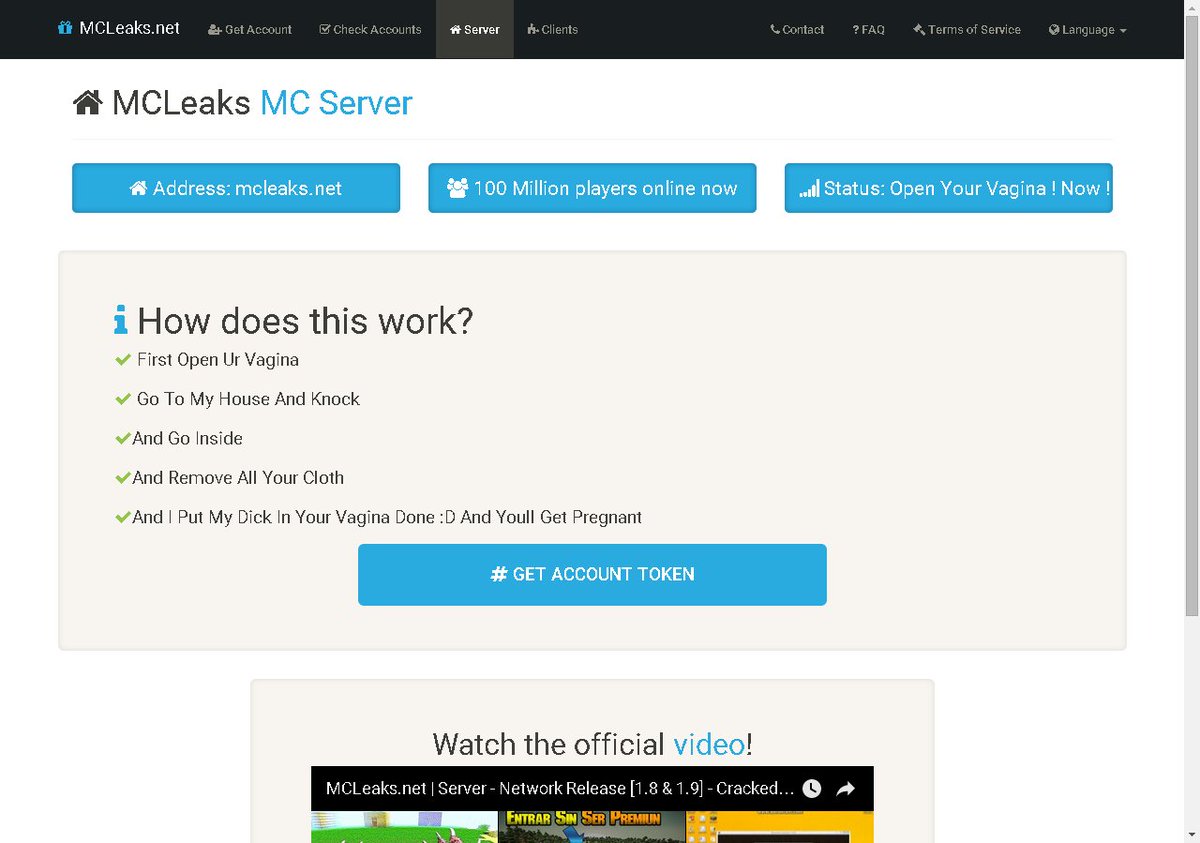Open the Get Account nav item
Screen dimensions: 1200x843
pyautogui.click(x=250, y=29)
